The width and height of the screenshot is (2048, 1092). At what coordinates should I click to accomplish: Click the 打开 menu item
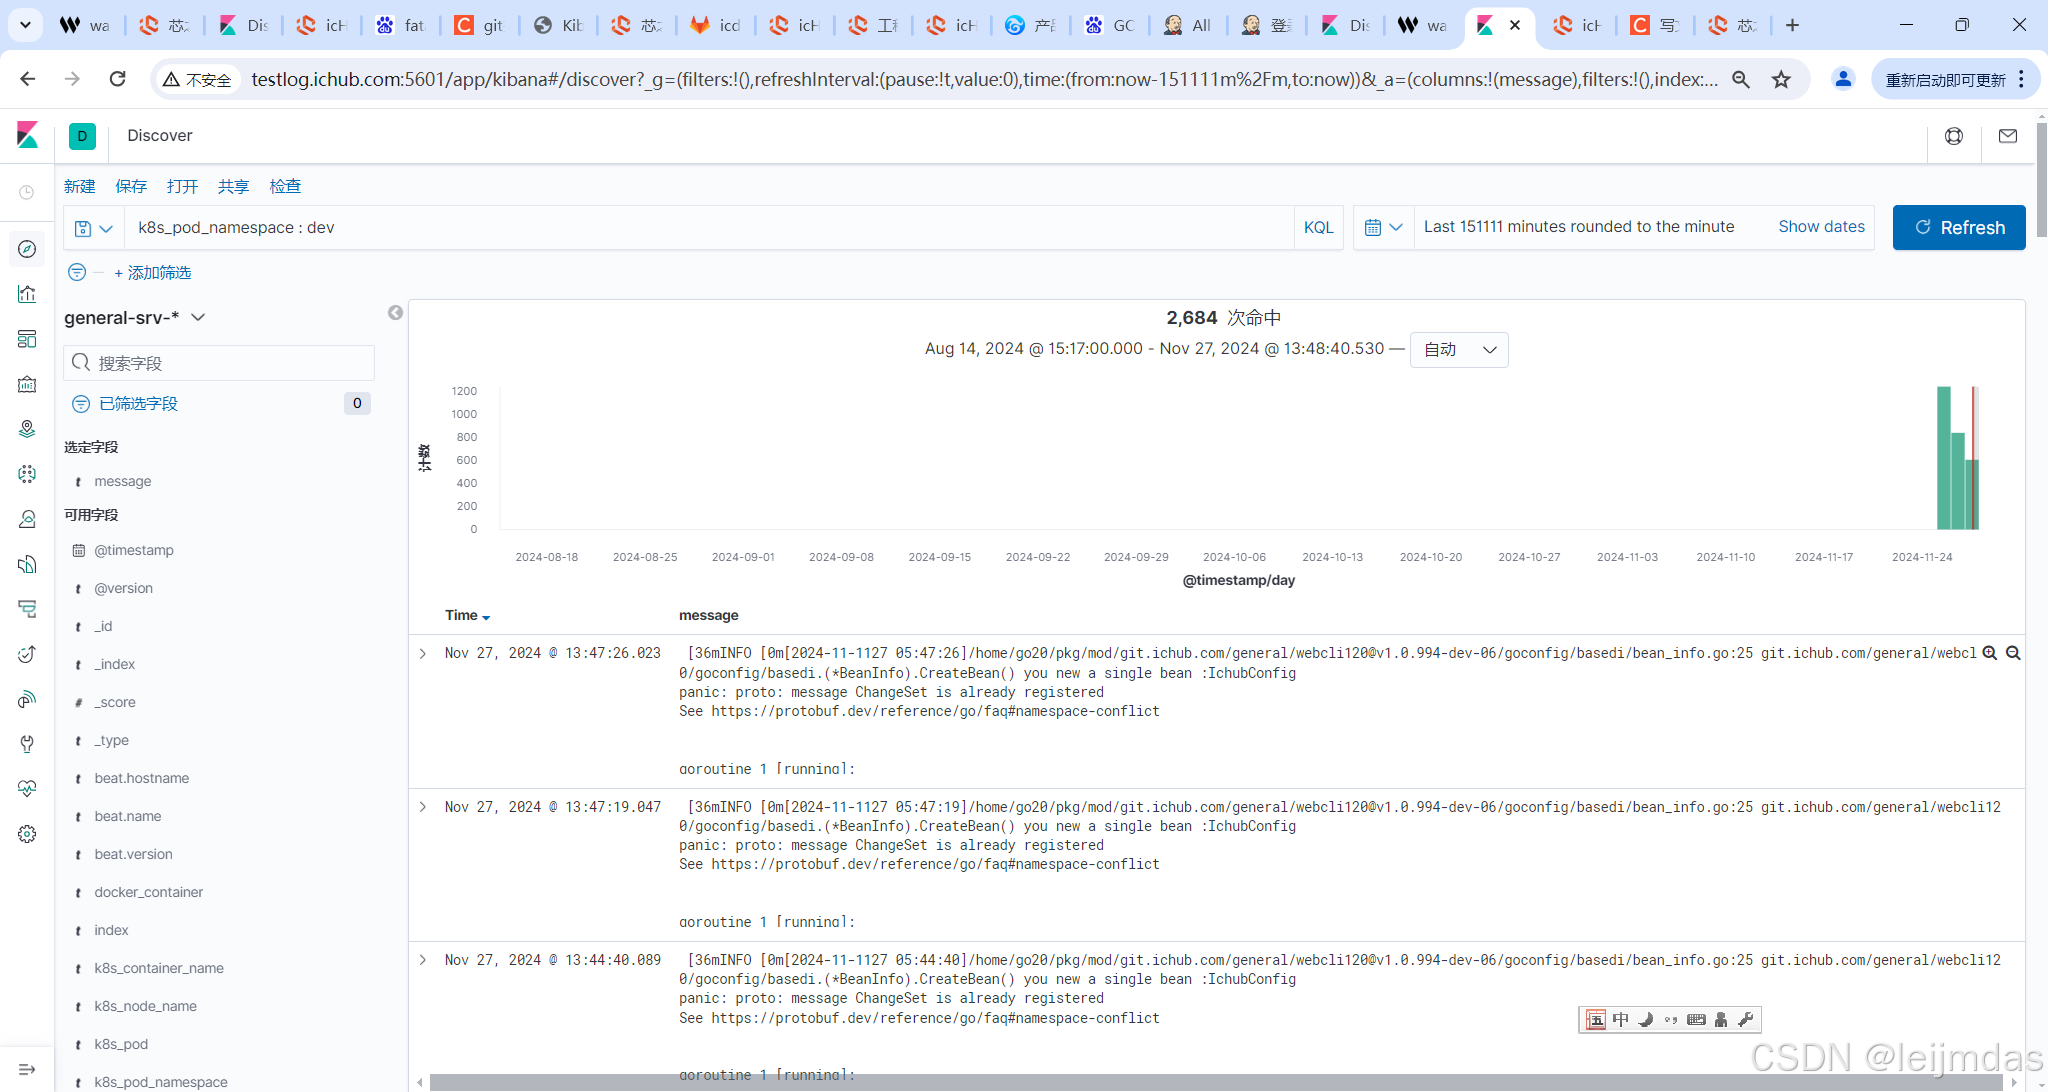[x=182, y=186]
